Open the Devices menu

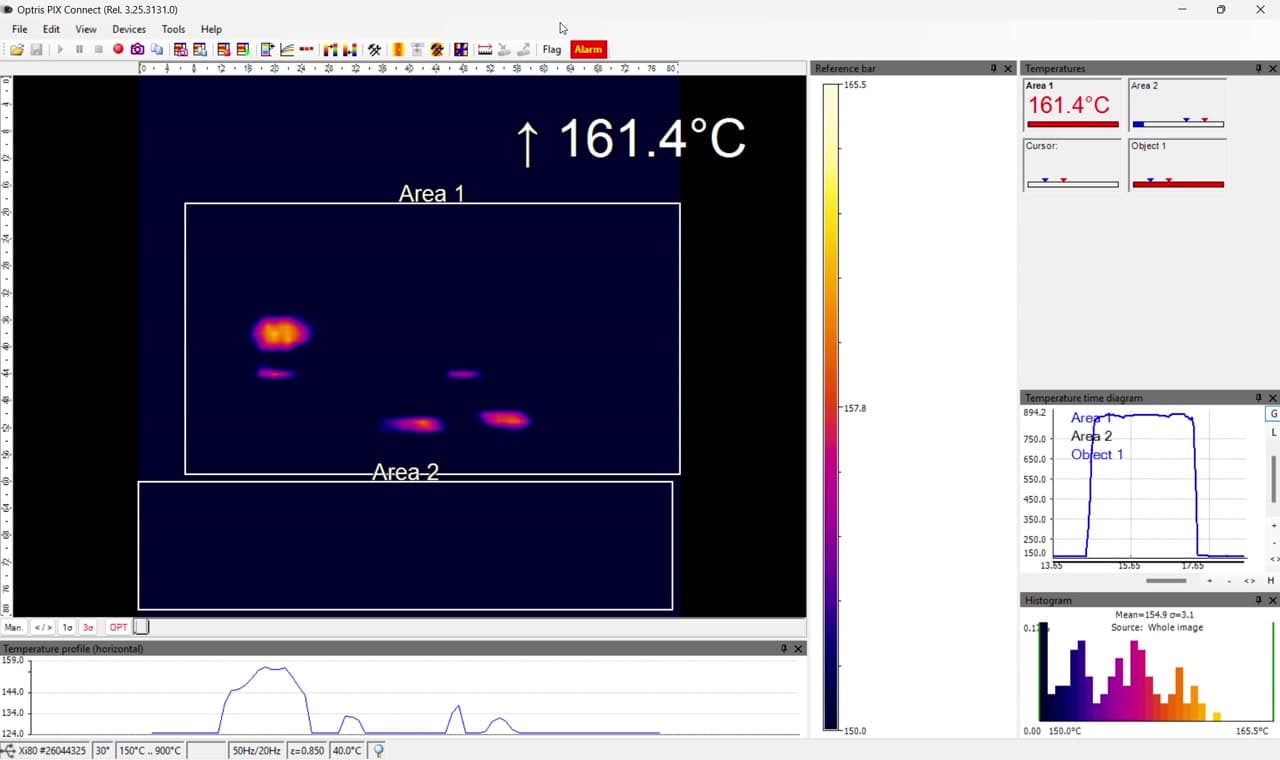tap(129, 29)
